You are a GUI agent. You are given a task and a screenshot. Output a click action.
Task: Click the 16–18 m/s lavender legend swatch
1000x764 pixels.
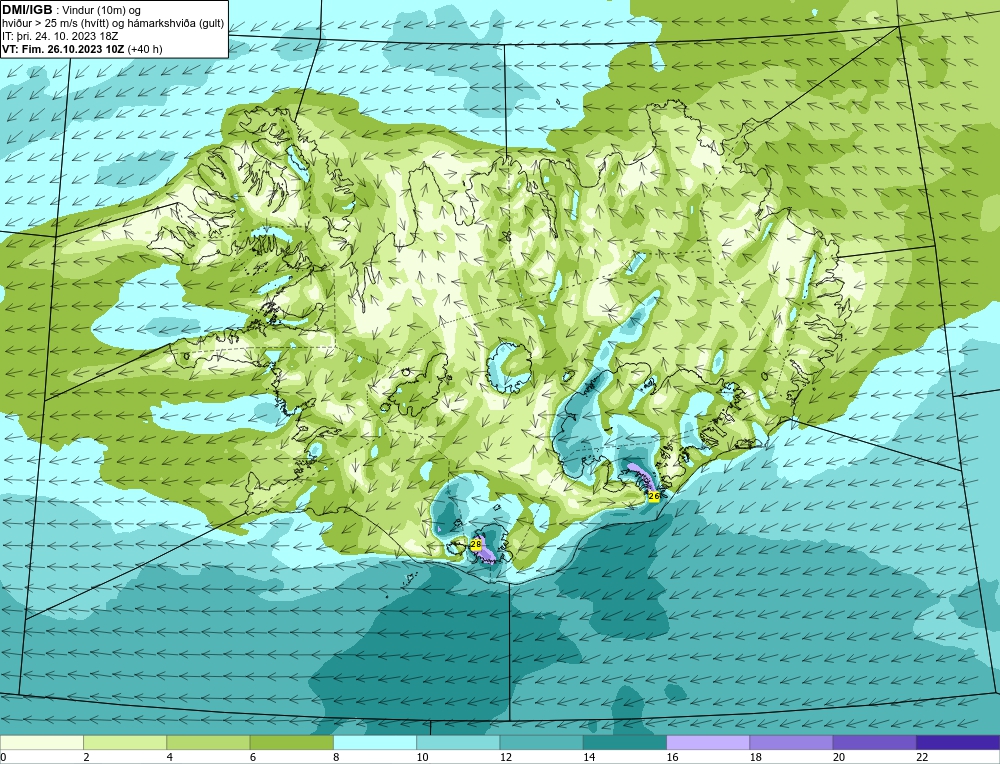pos(708,743)
